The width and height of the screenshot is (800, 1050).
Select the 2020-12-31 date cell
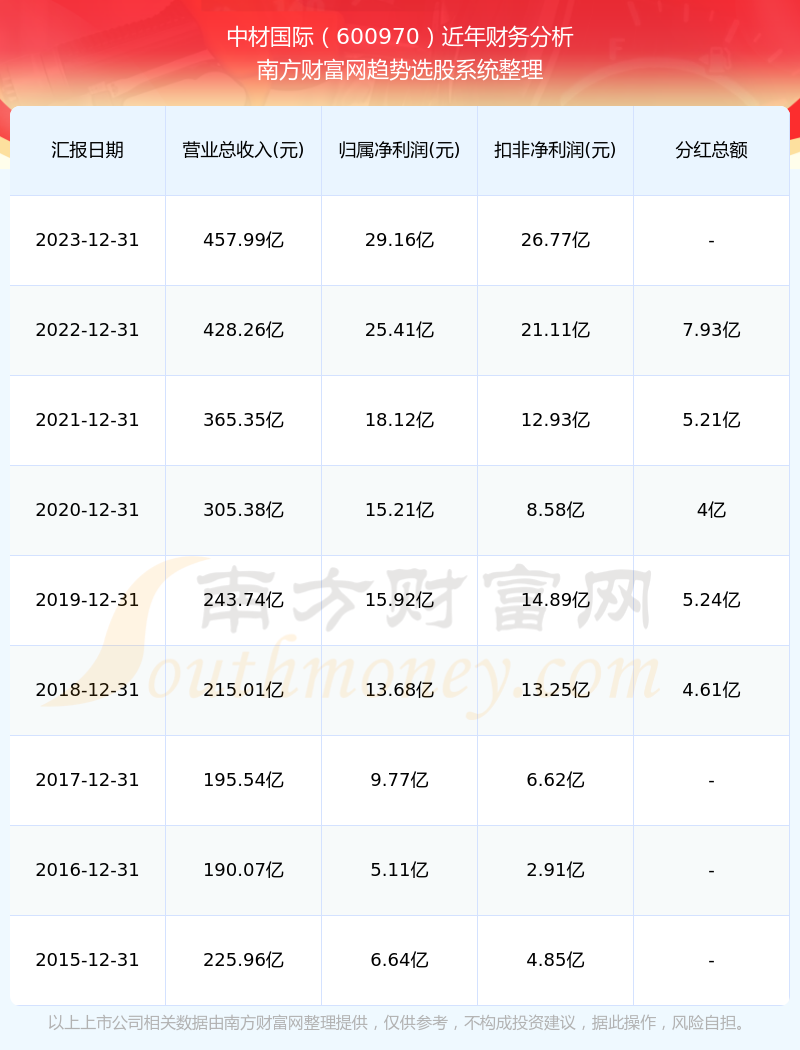(88, 510)
